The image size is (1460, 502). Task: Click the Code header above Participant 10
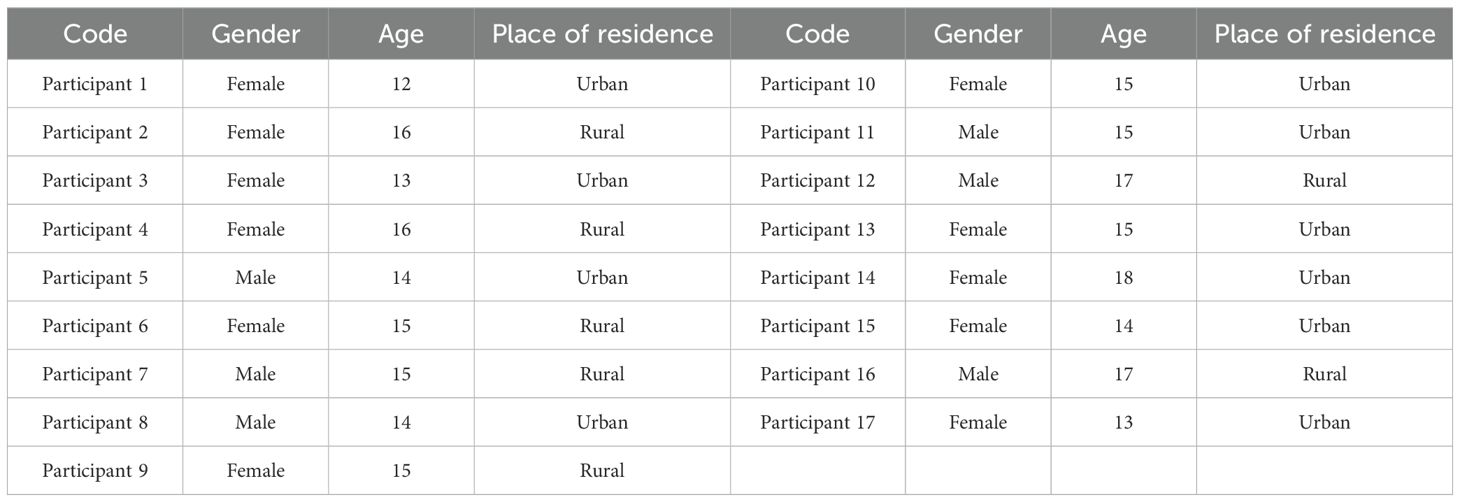click(x=817, y=34)
